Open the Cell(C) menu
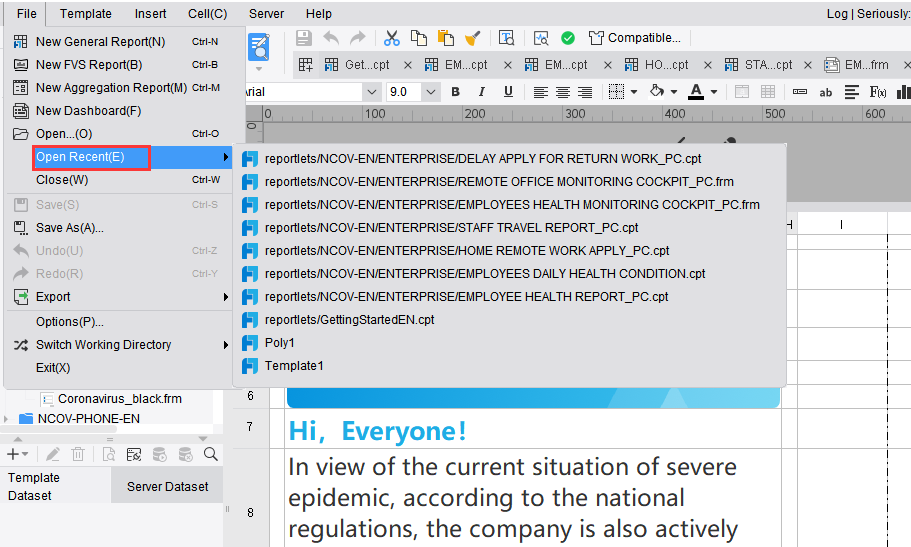 (x=207, y=13)
